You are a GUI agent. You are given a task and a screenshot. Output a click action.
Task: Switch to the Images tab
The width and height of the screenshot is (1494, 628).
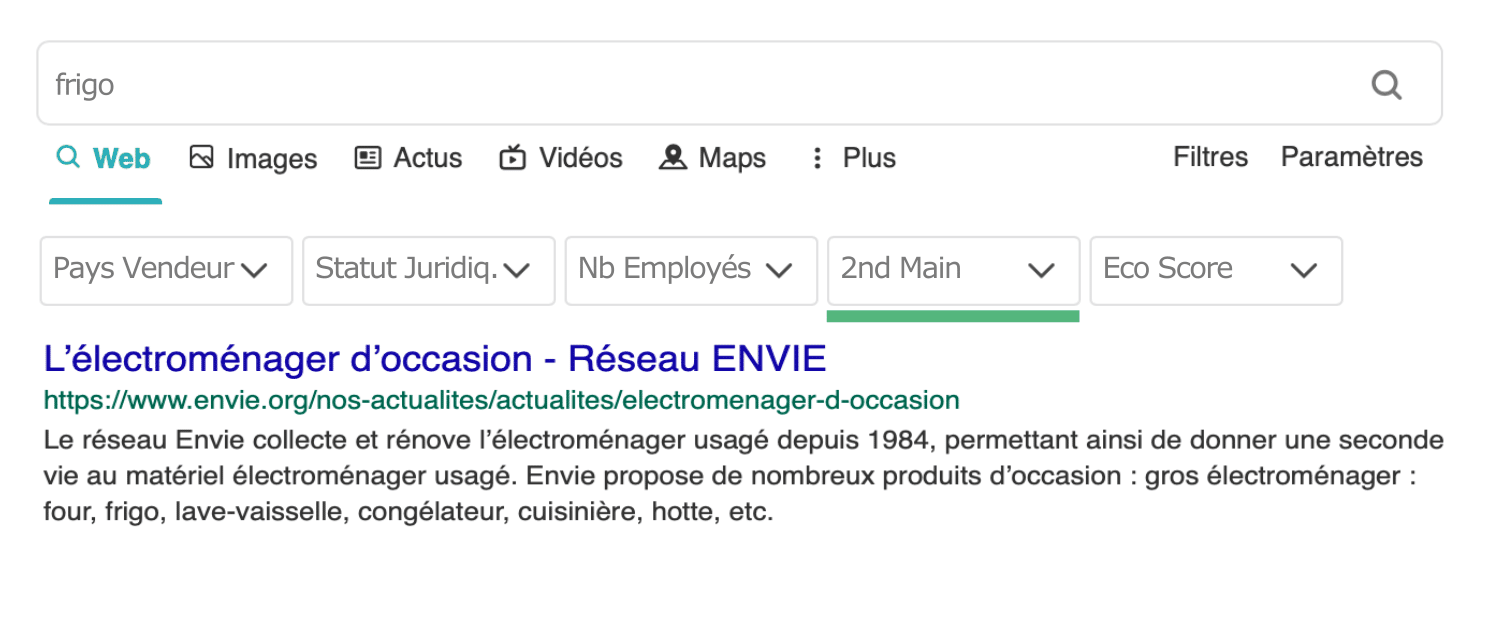point(272,158)
